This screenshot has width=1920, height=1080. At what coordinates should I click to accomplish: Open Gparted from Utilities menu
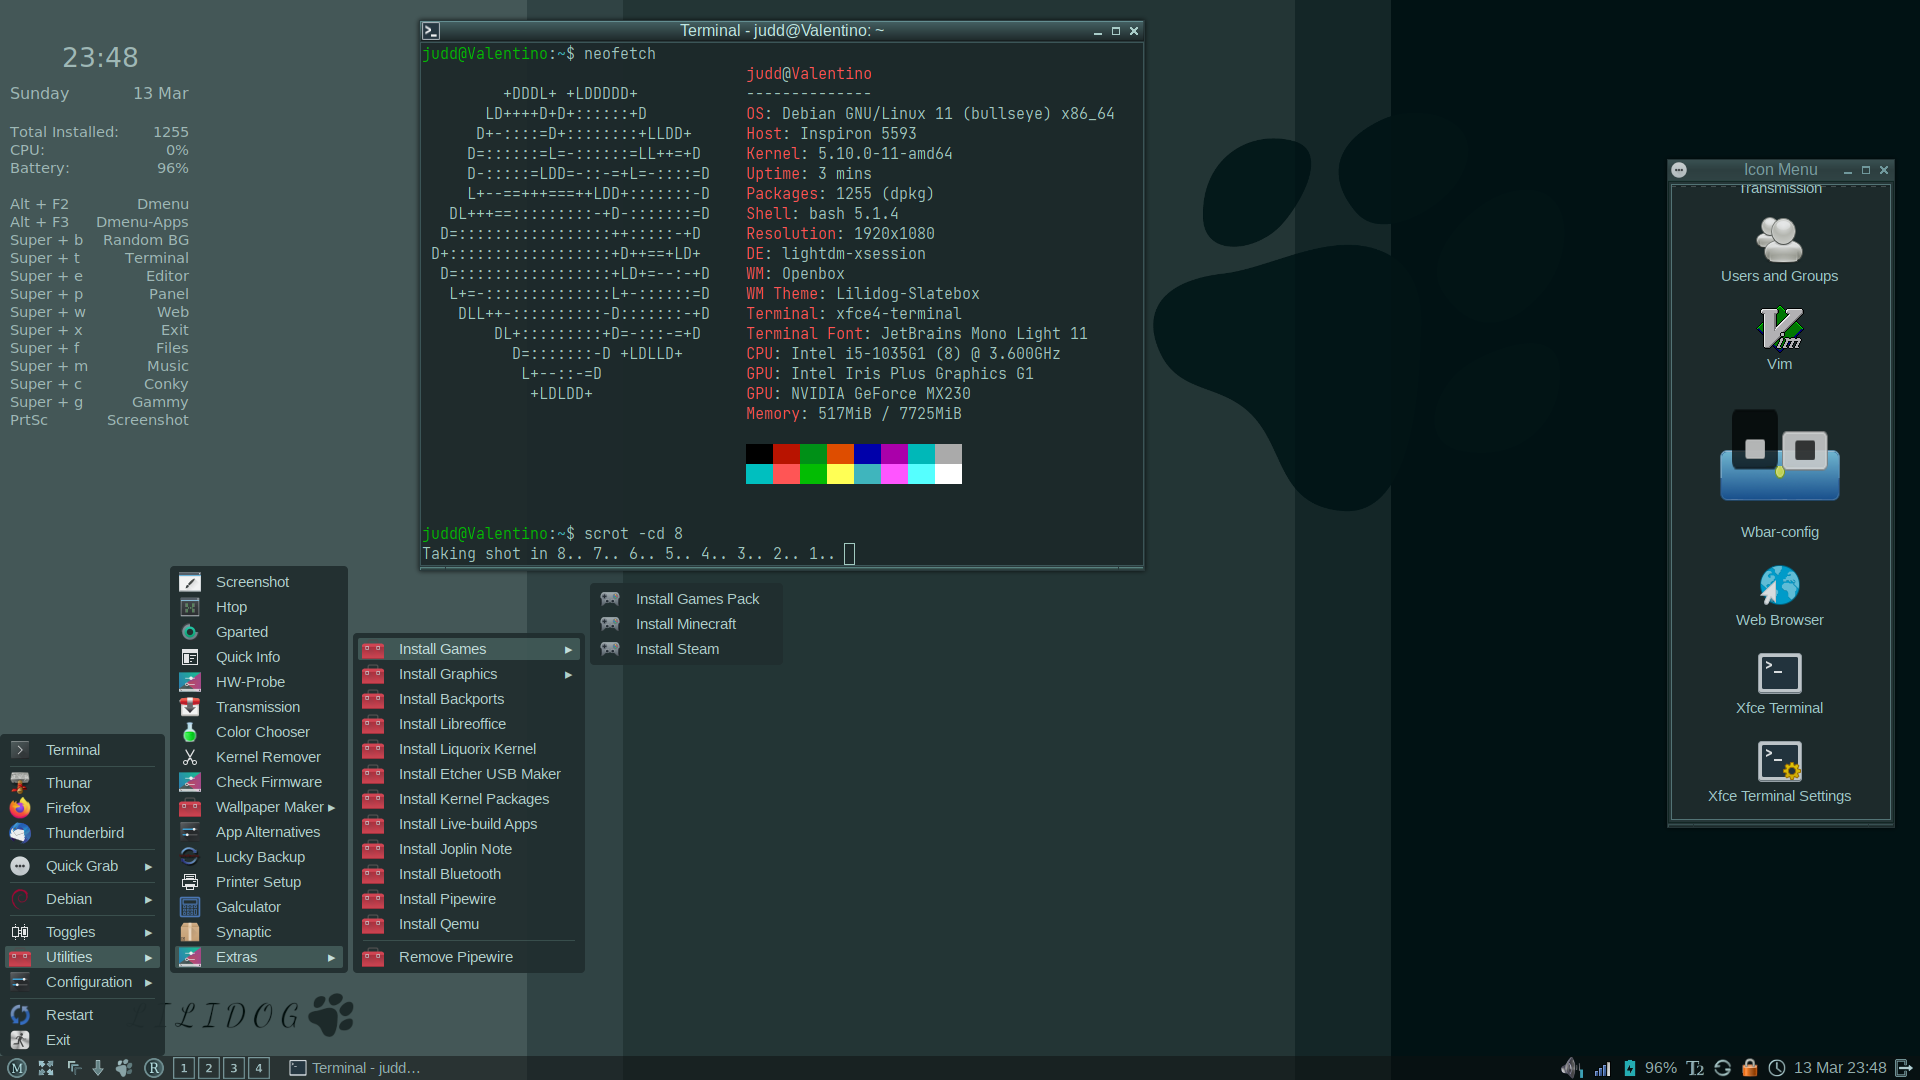tap(259, 632)
